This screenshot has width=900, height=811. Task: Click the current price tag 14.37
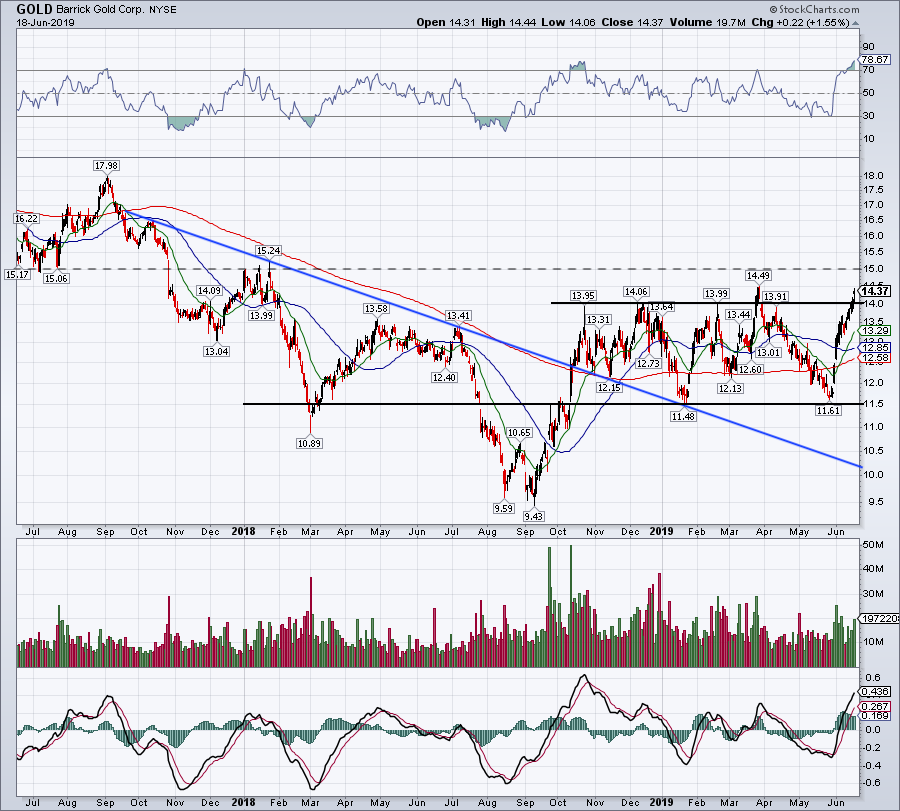(875, 292)
